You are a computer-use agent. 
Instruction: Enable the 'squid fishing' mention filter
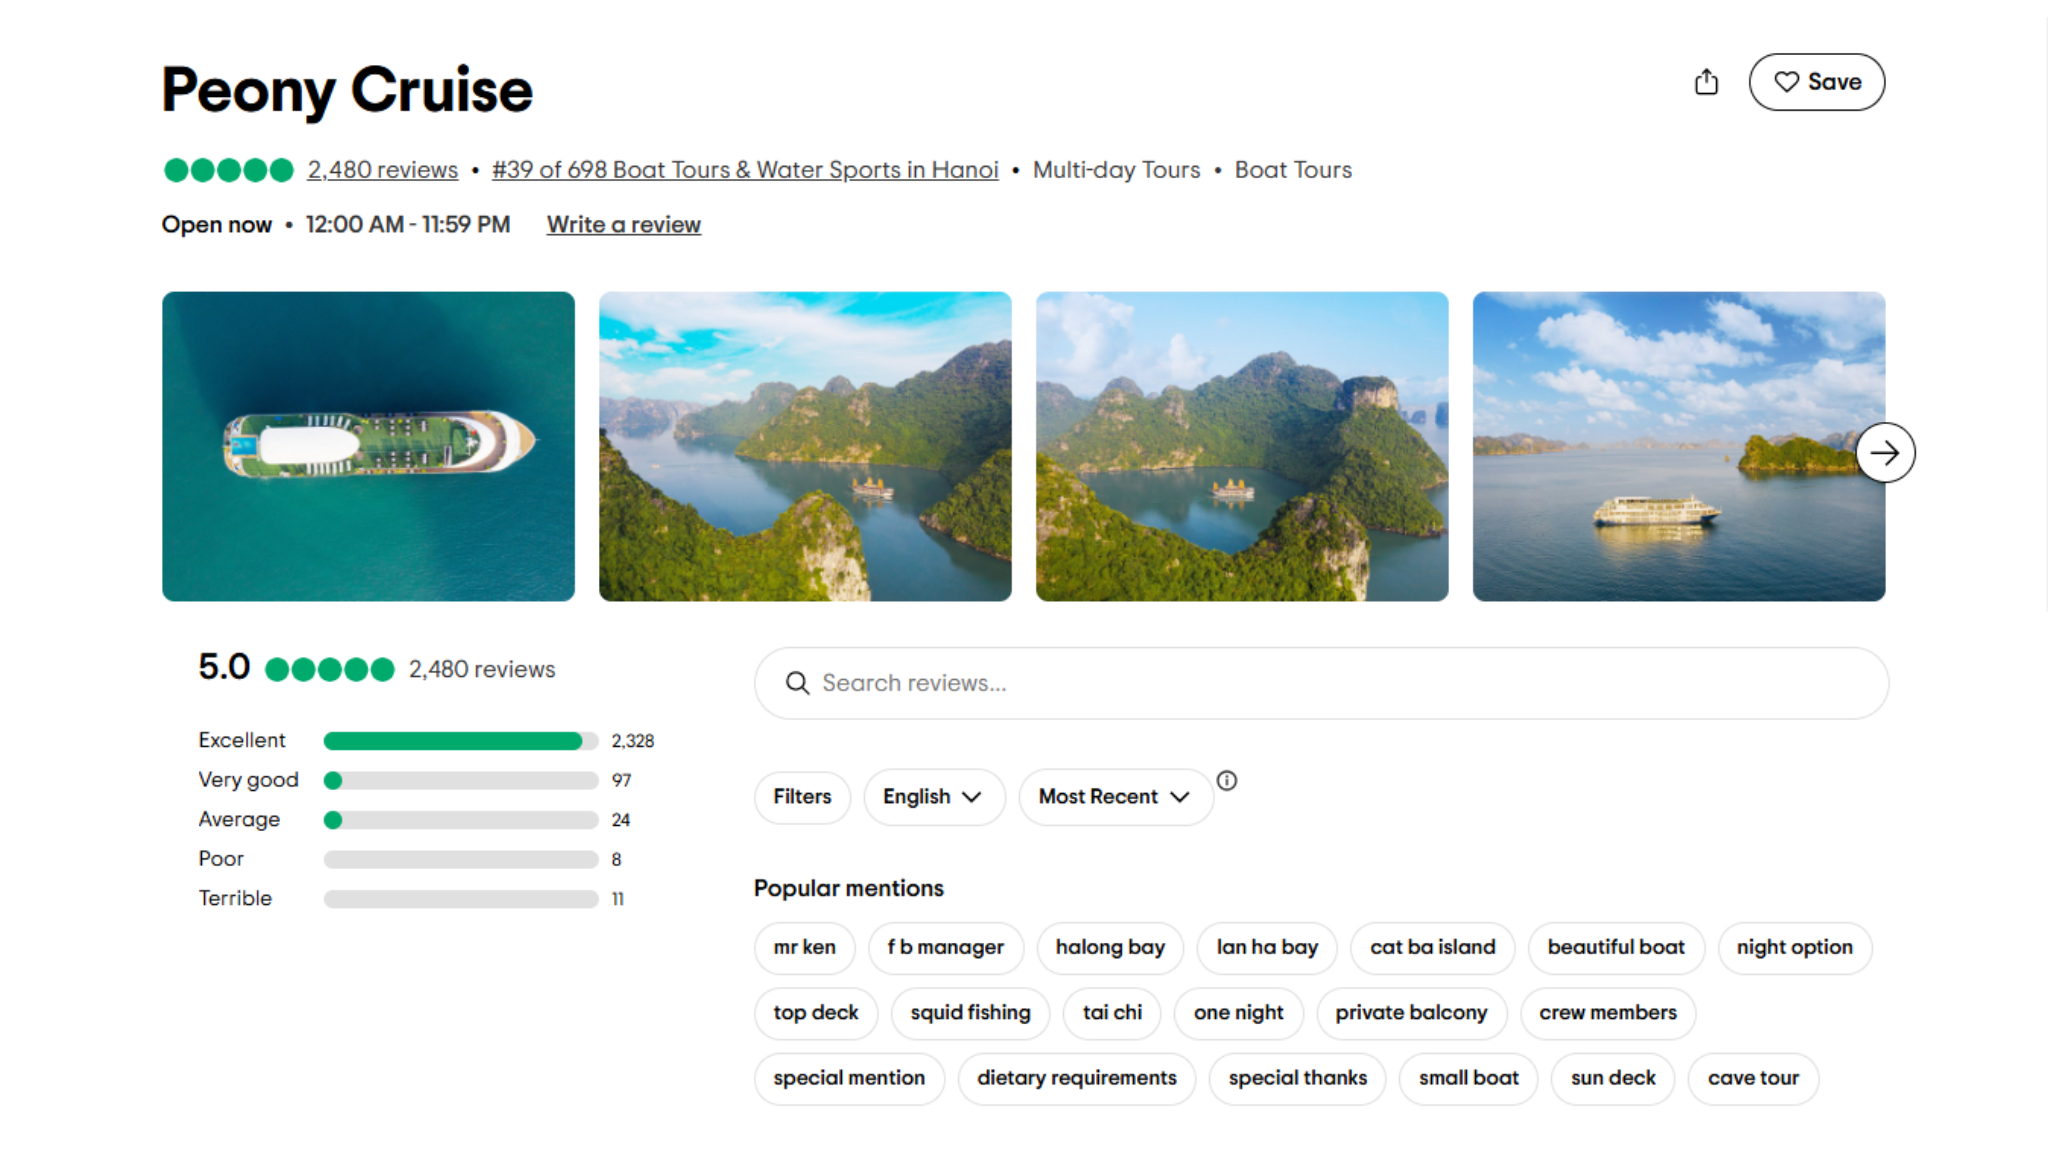pos(969,1013)
